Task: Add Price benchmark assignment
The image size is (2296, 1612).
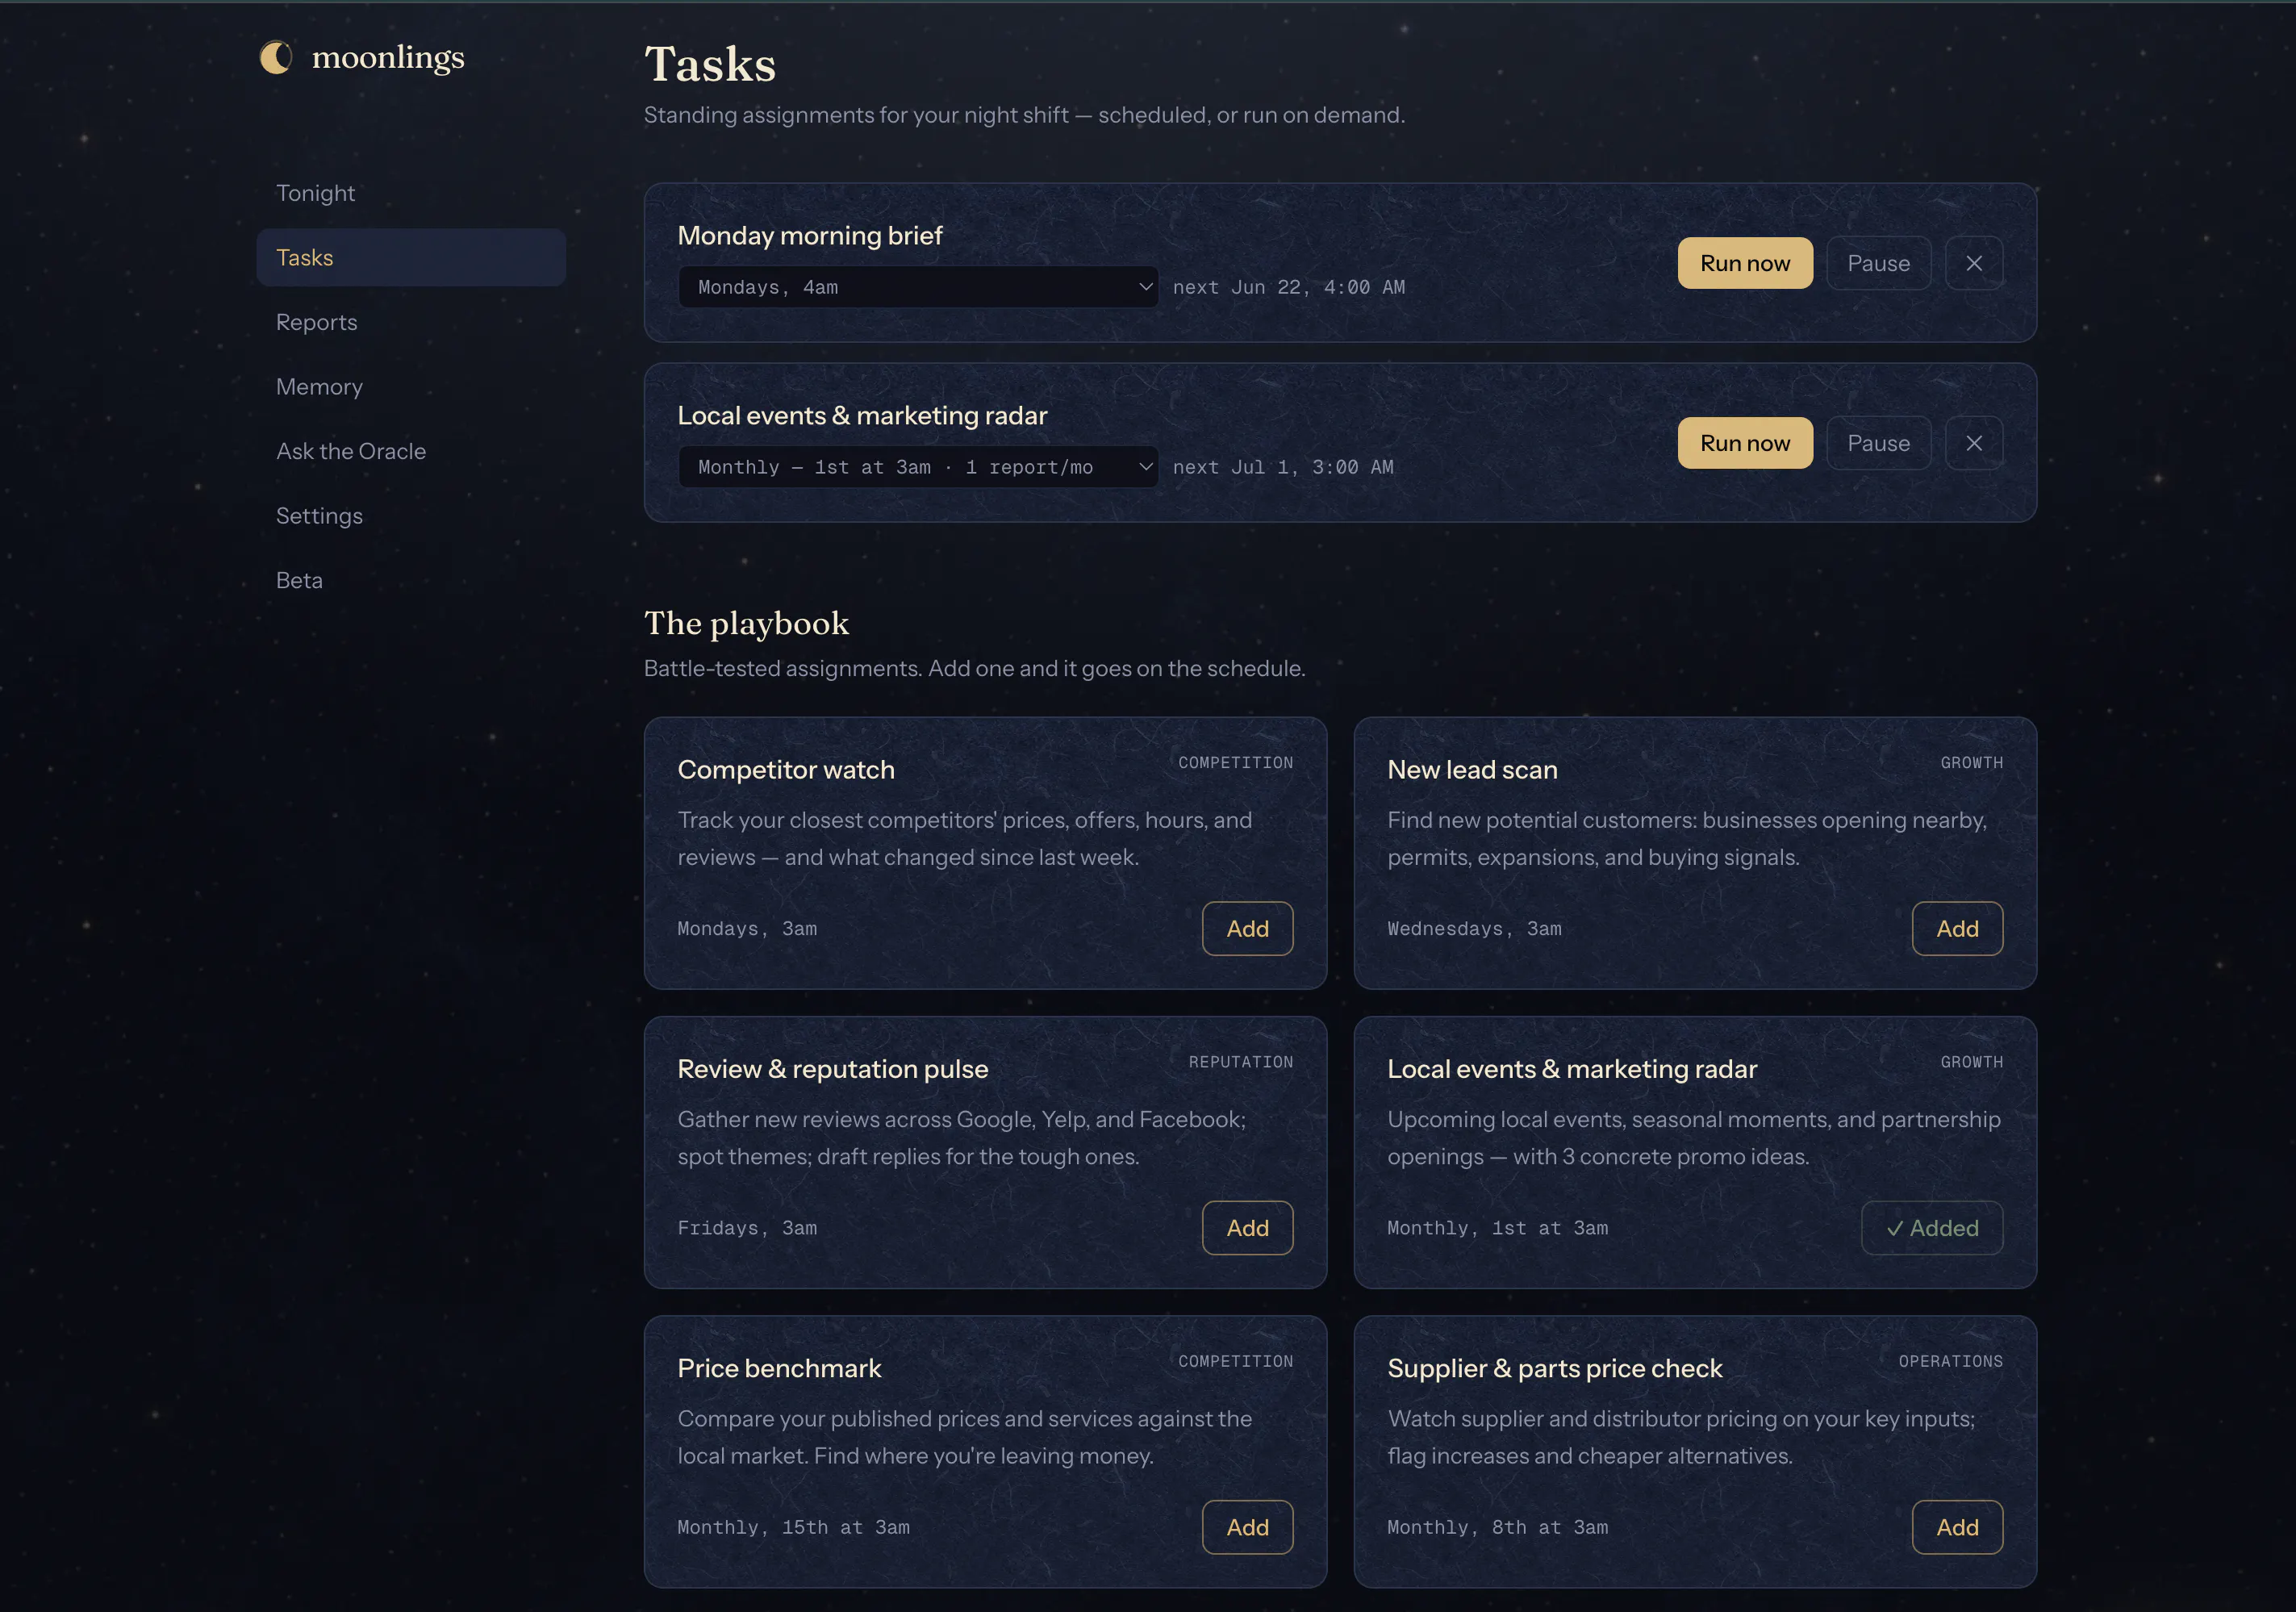Action: pyautogui.click(x=1247, y=1527)
